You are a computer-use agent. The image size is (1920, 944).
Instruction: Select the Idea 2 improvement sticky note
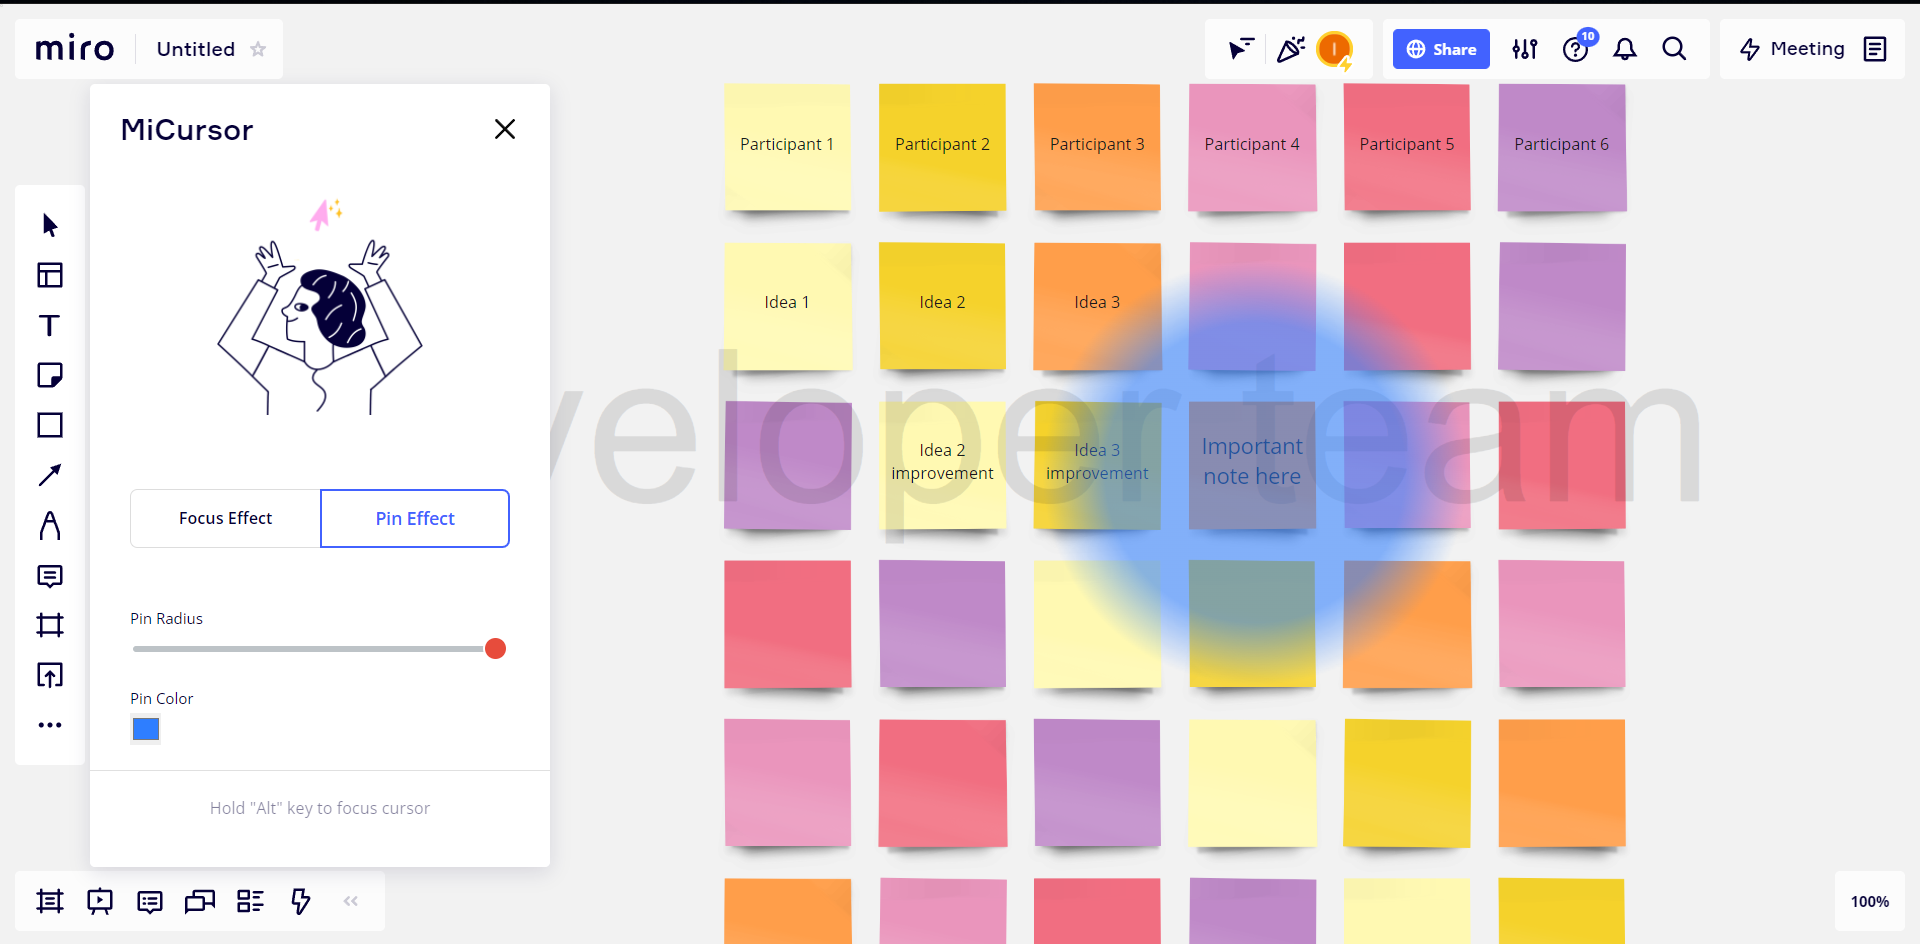(x=942, y=465)
